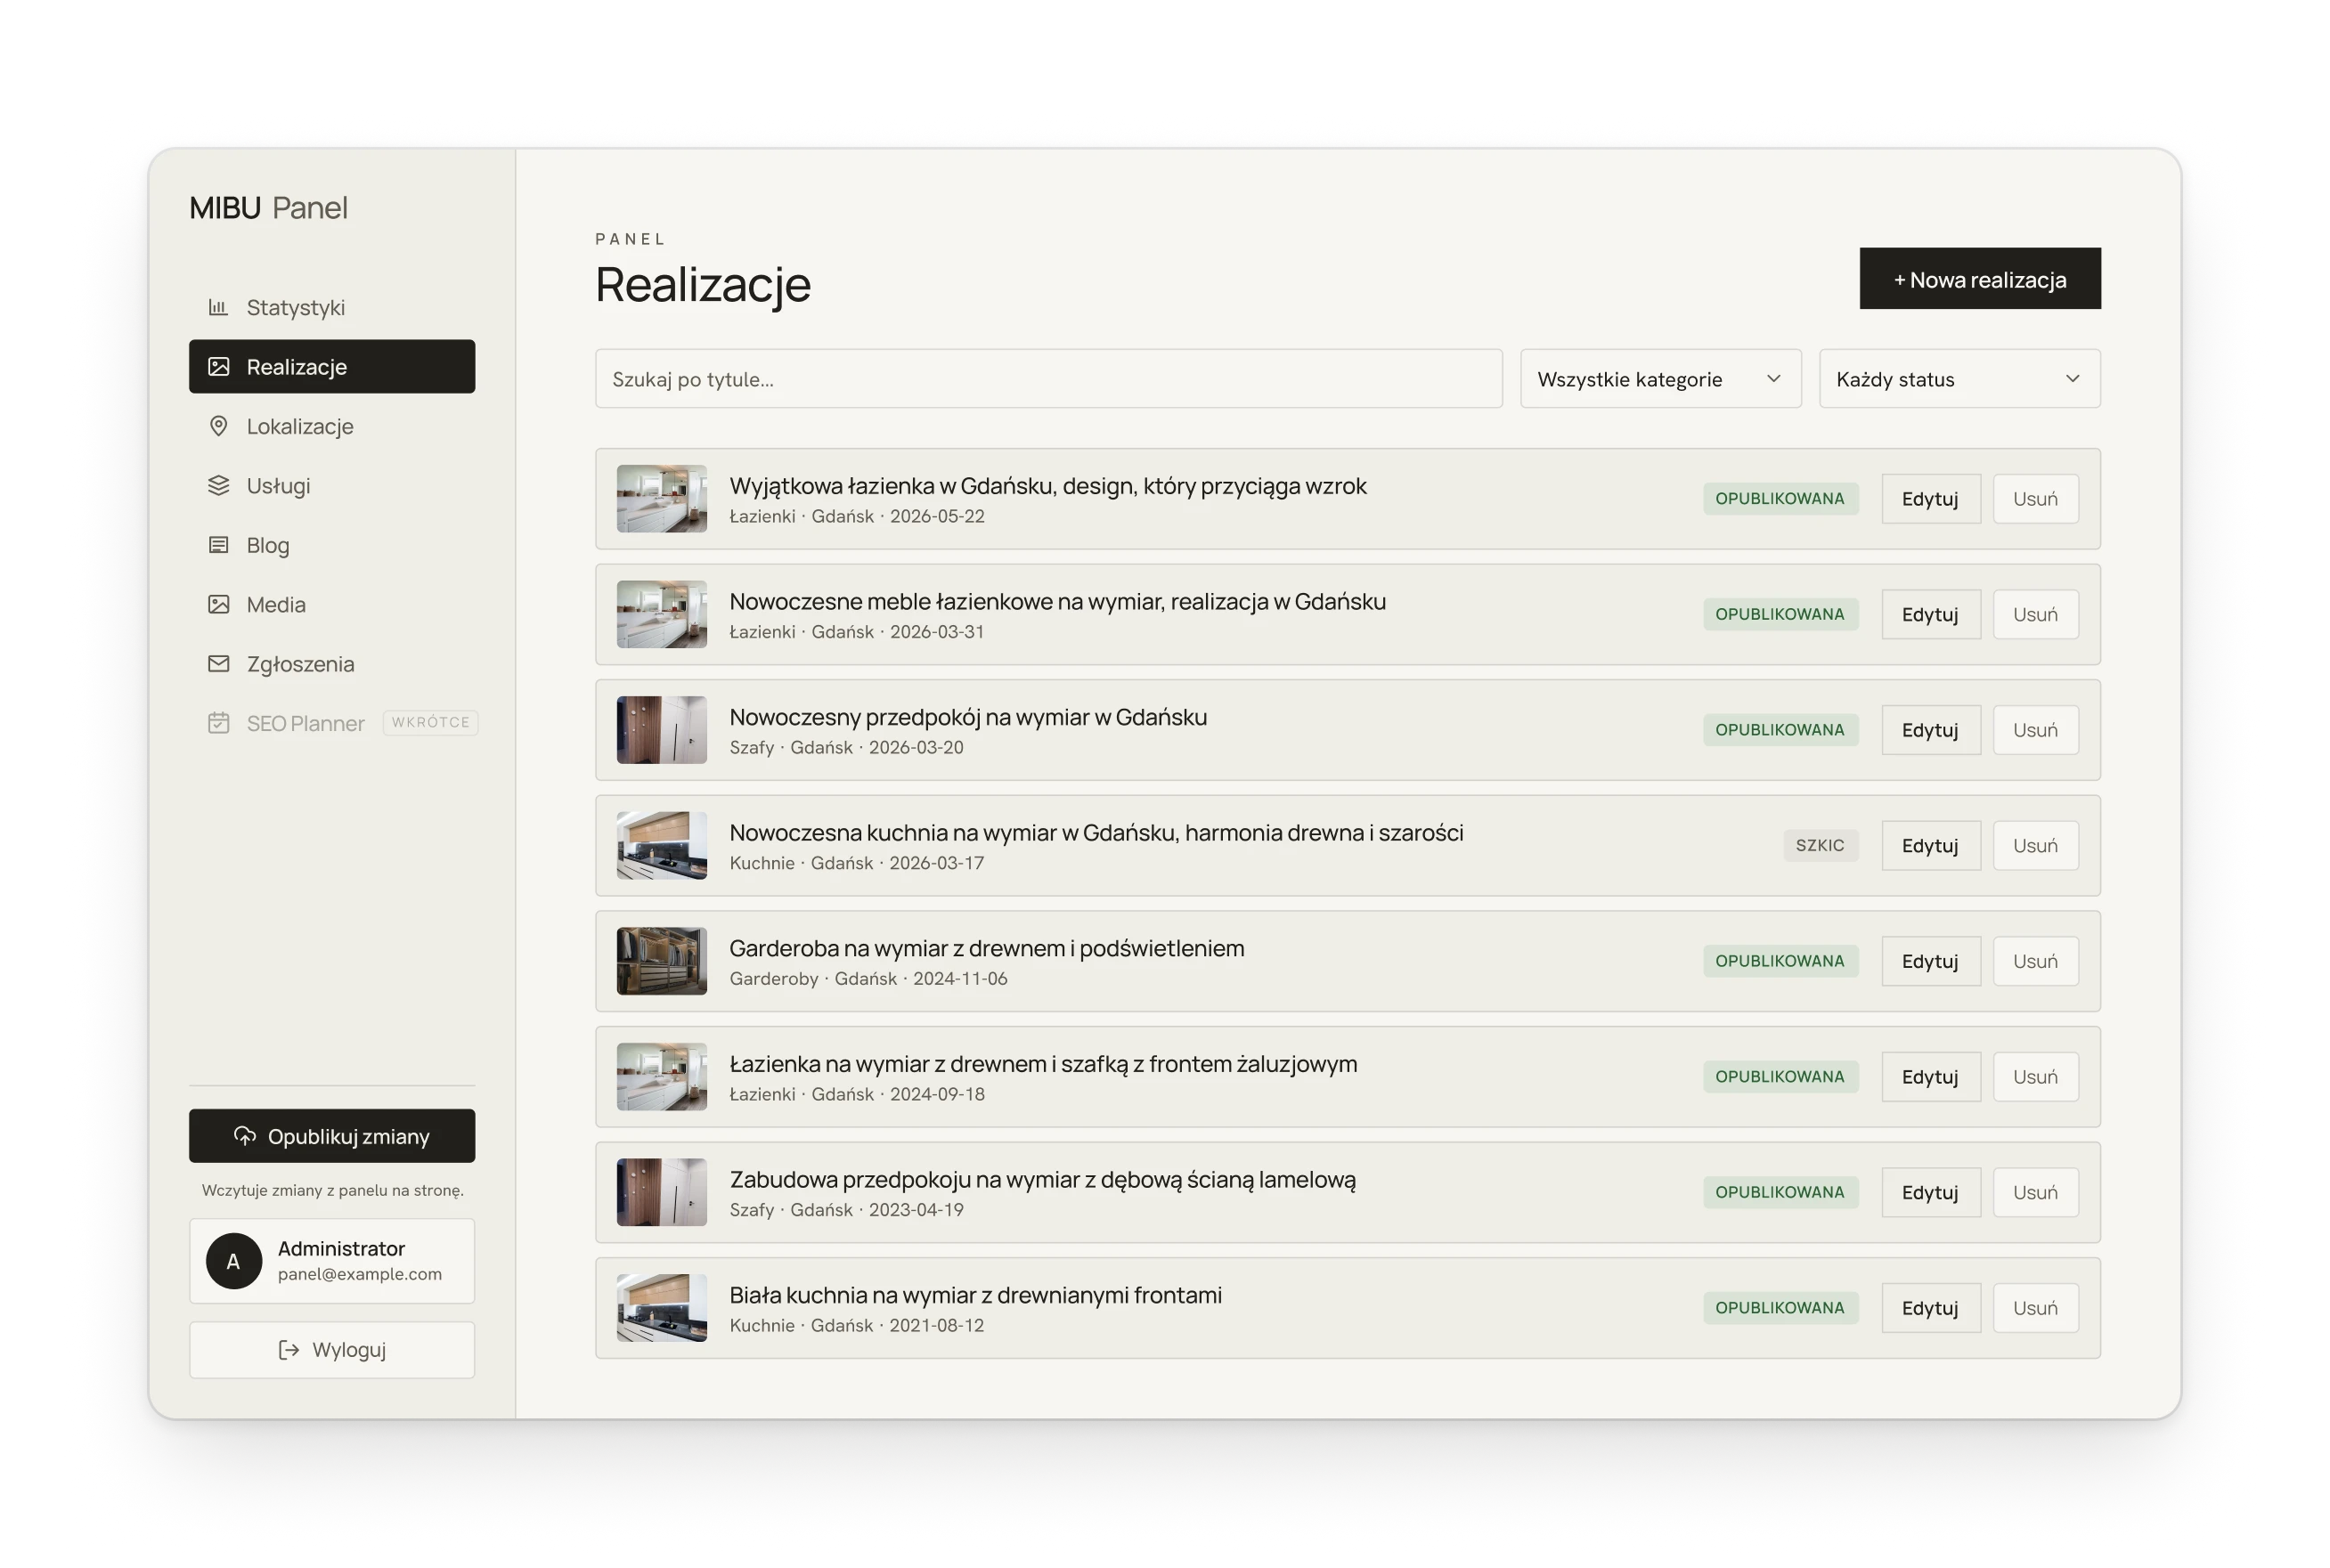Image resolution: width=2330 pixels, height=1568 pixels.
Task: Go to Zgłoszenia in the sidebar
Action: coord(332,663)
